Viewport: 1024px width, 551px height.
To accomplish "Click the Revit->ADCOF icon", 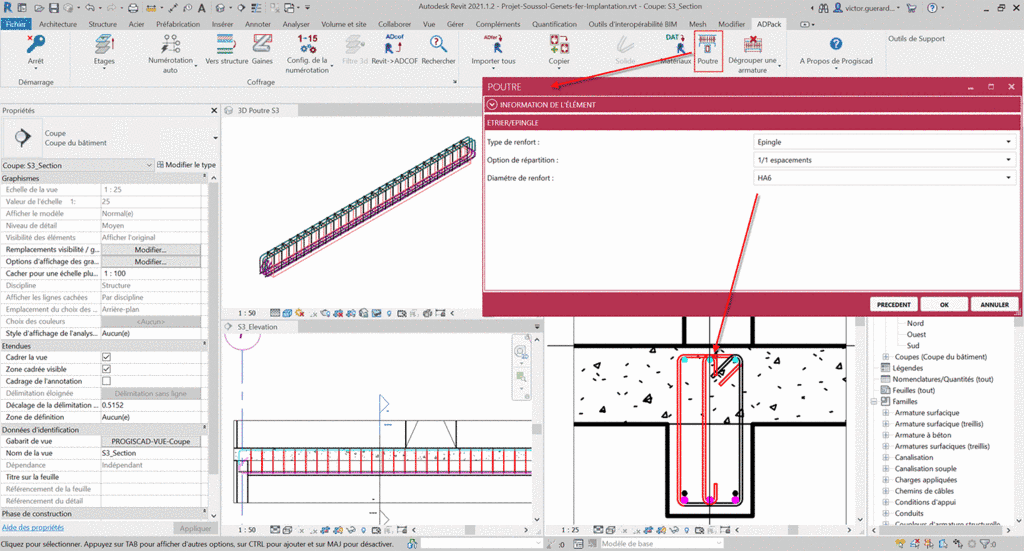I will [394, 44].
